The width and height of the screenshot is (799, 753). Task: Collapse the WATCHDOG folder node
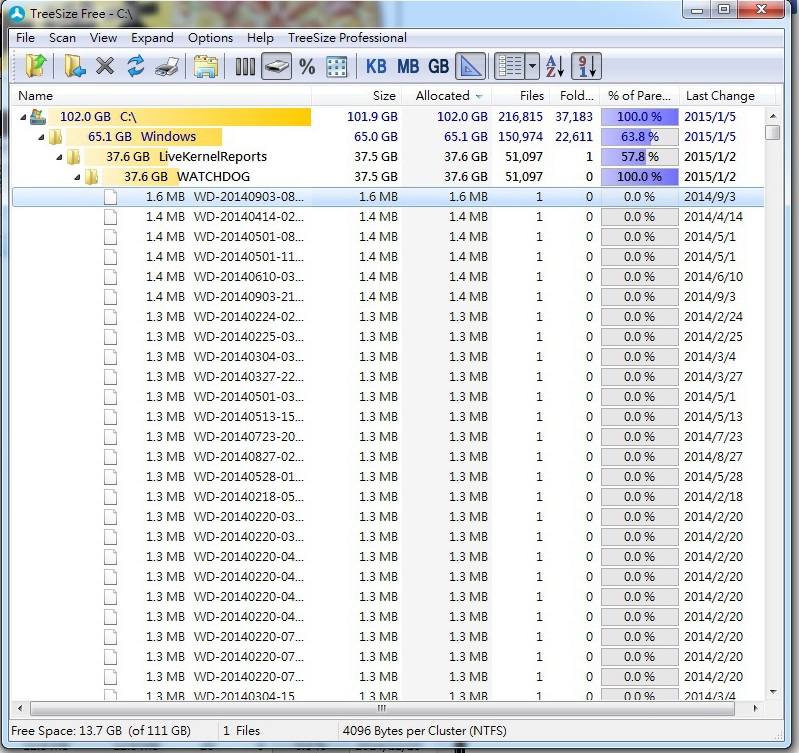click(76, 177)
